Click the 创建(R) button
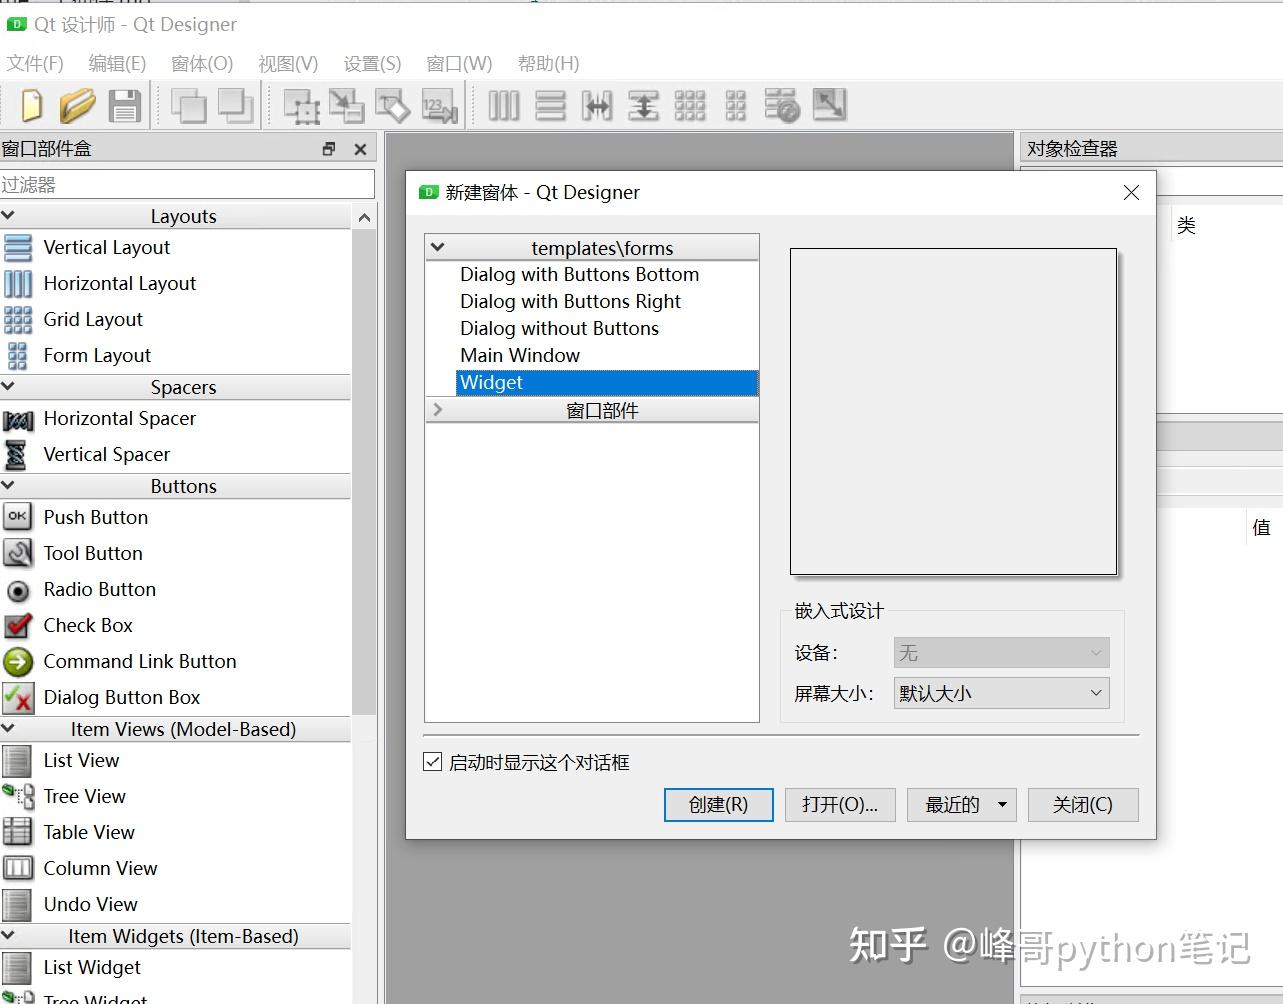The height and width of the screenshot is (1004, 1283). click(x=718, y=804)
